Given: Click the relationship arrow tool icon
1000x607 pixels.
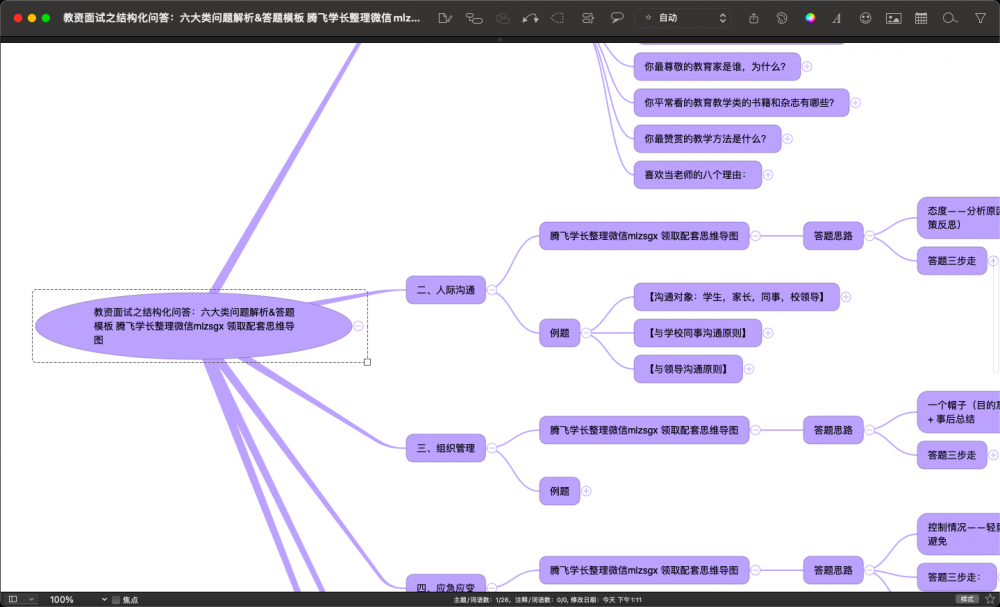Looking at the screenshot, I should point(530,18).
